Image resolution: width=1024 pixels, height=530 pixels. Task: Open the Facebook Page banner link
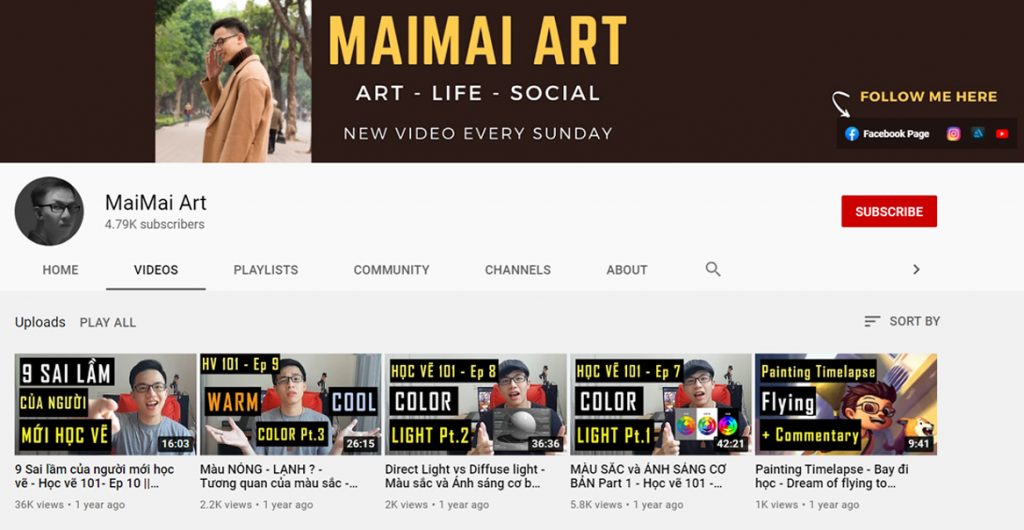886,134
